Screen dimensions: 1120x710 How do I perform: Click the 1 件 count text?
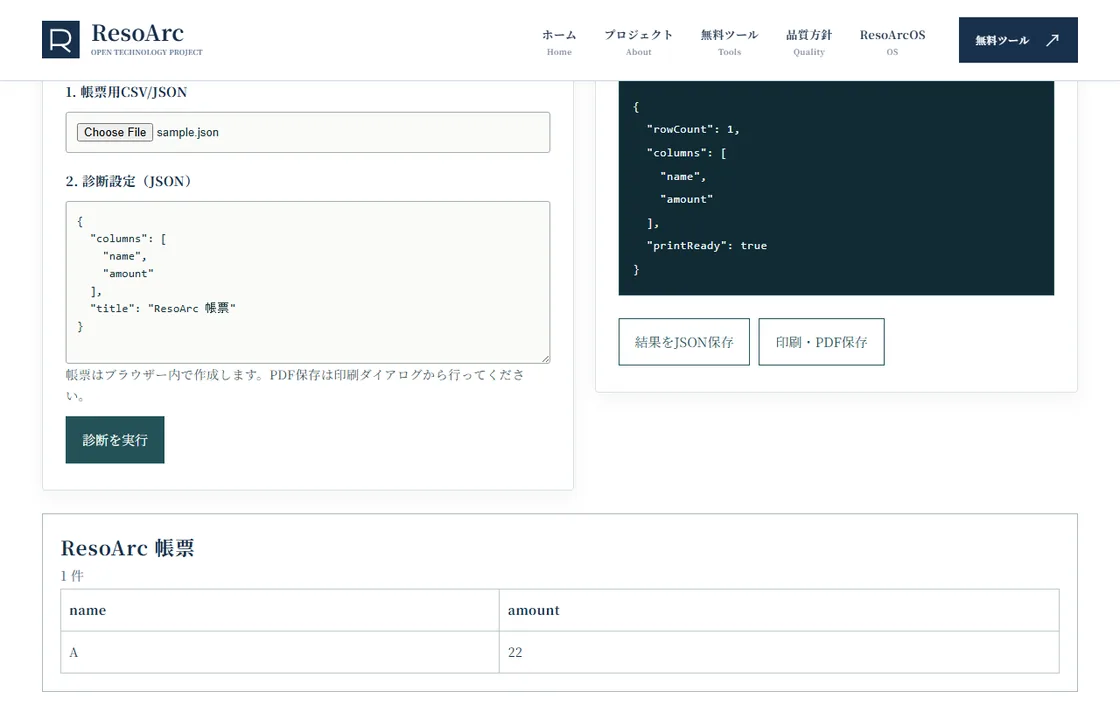tap(72, 576)
